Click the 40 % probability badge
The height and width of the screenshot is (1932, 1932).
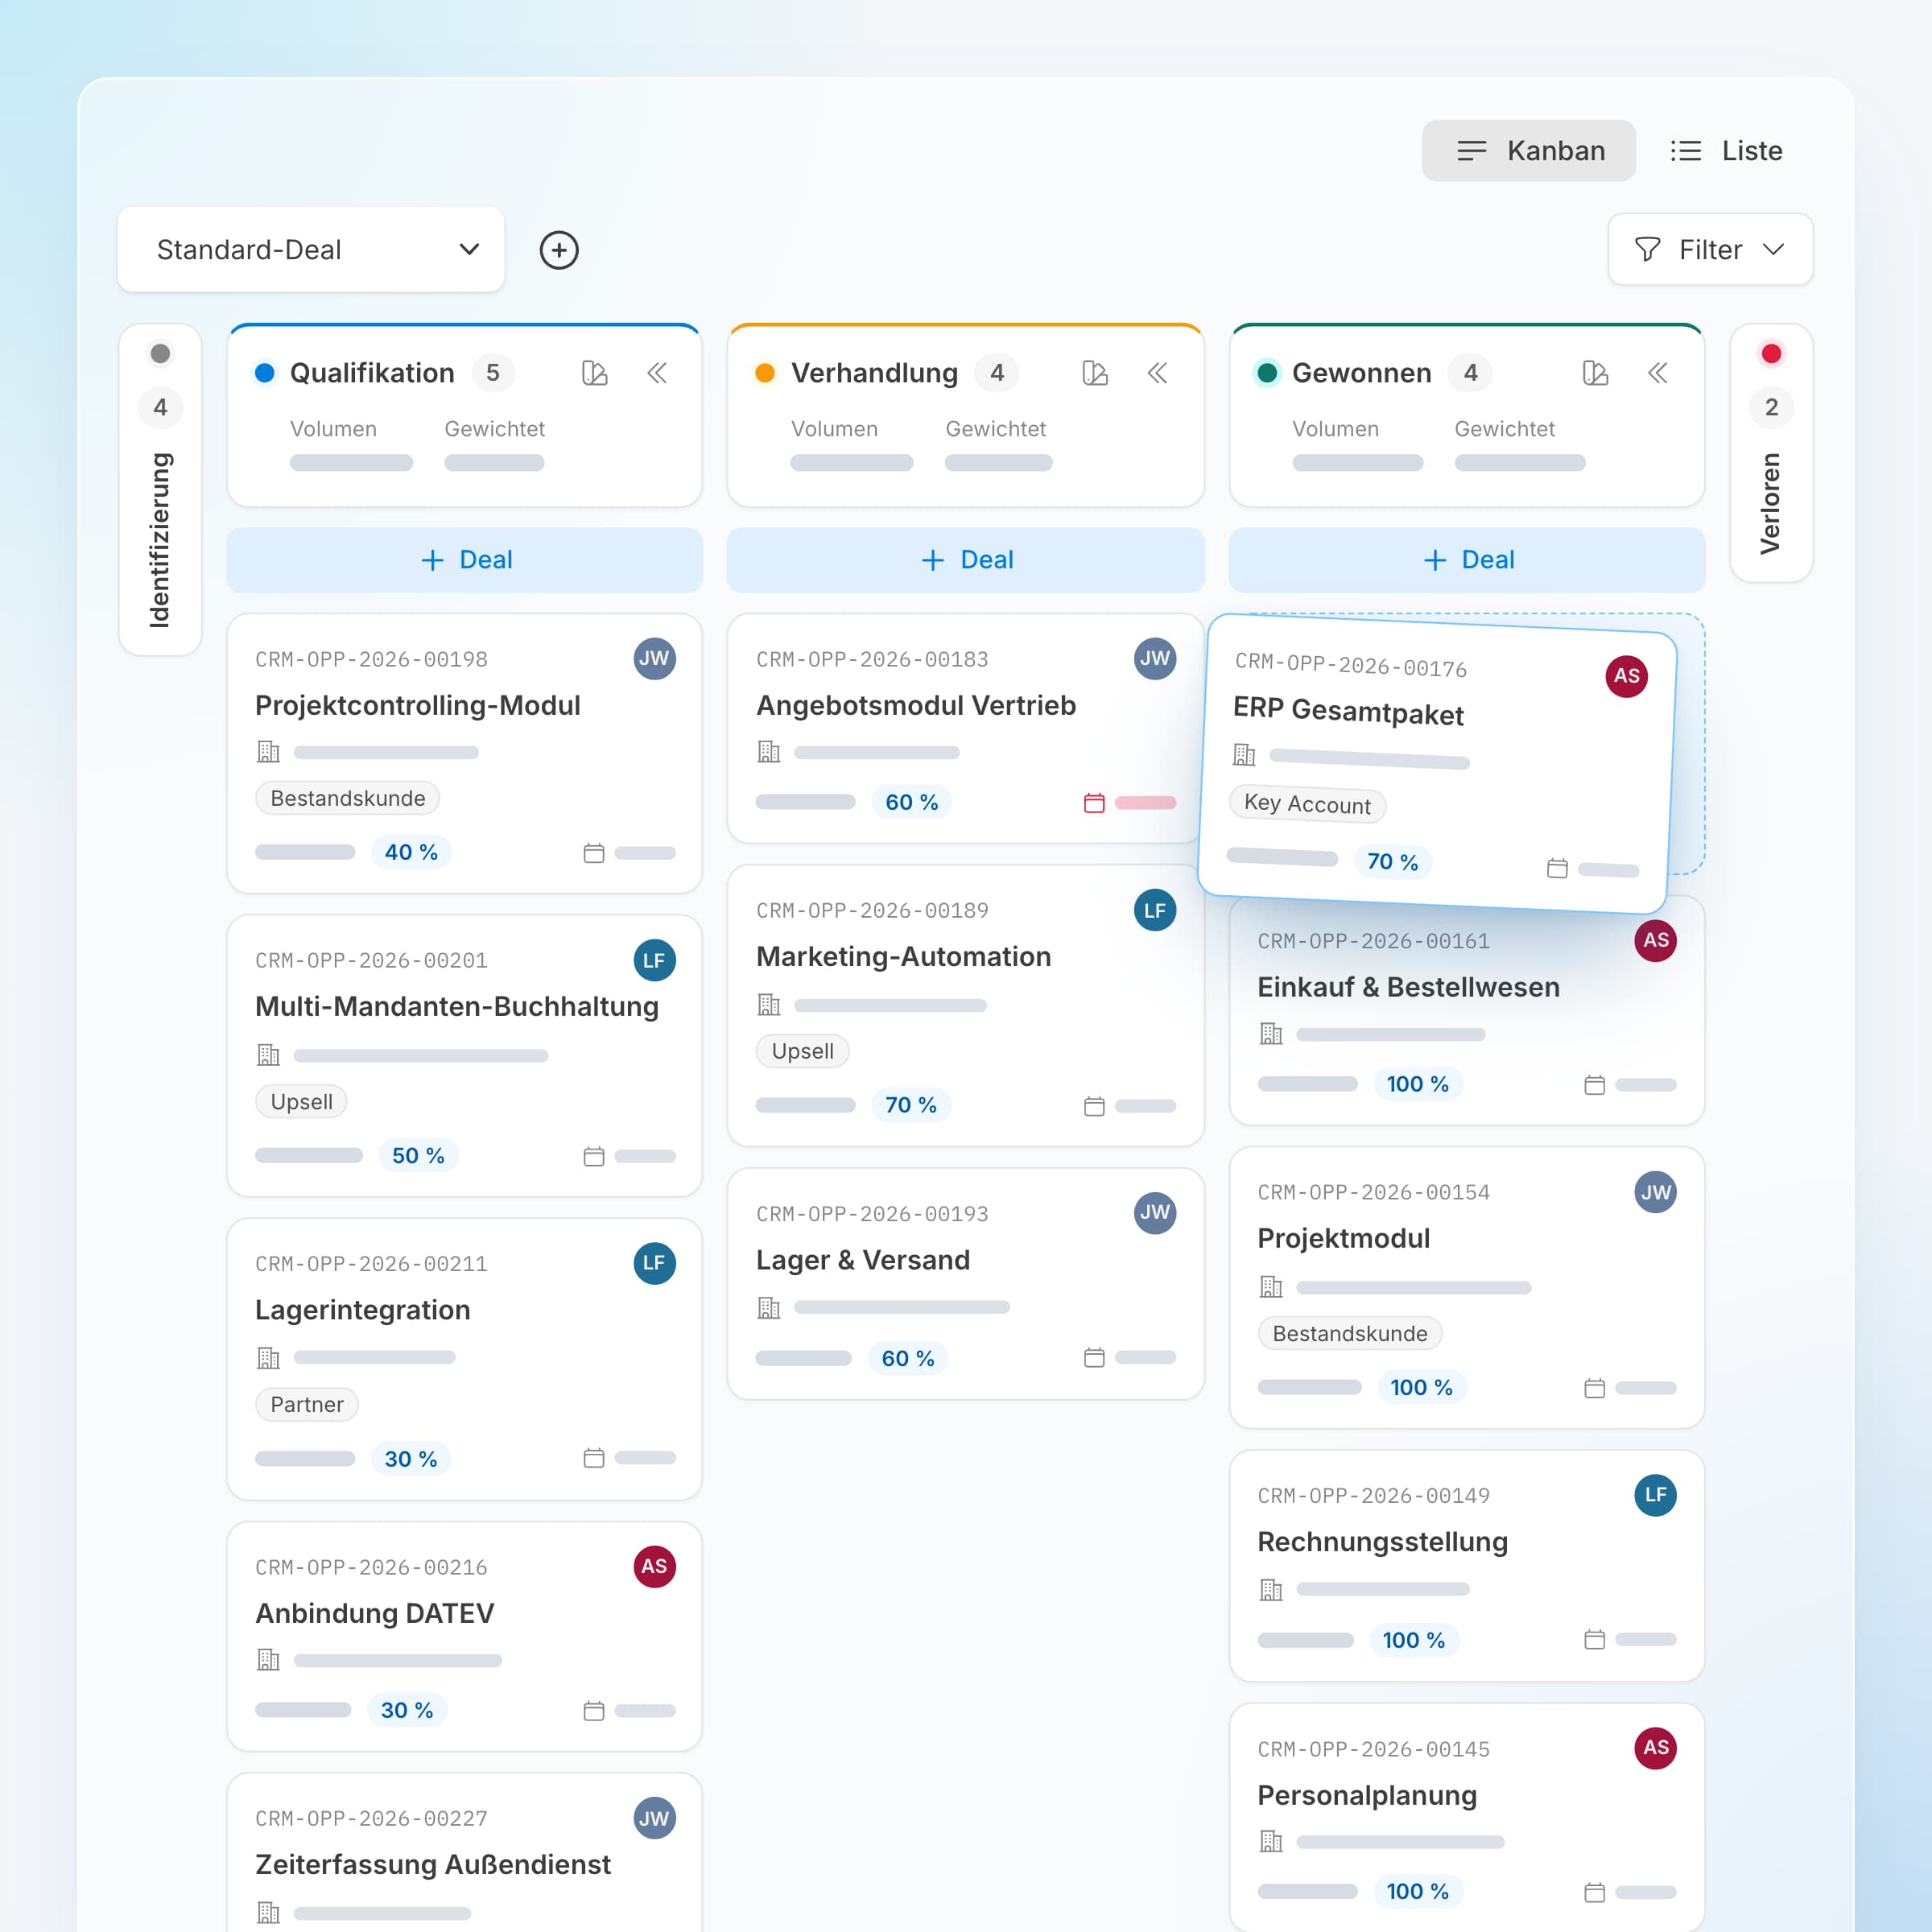[x=411, y=852]
